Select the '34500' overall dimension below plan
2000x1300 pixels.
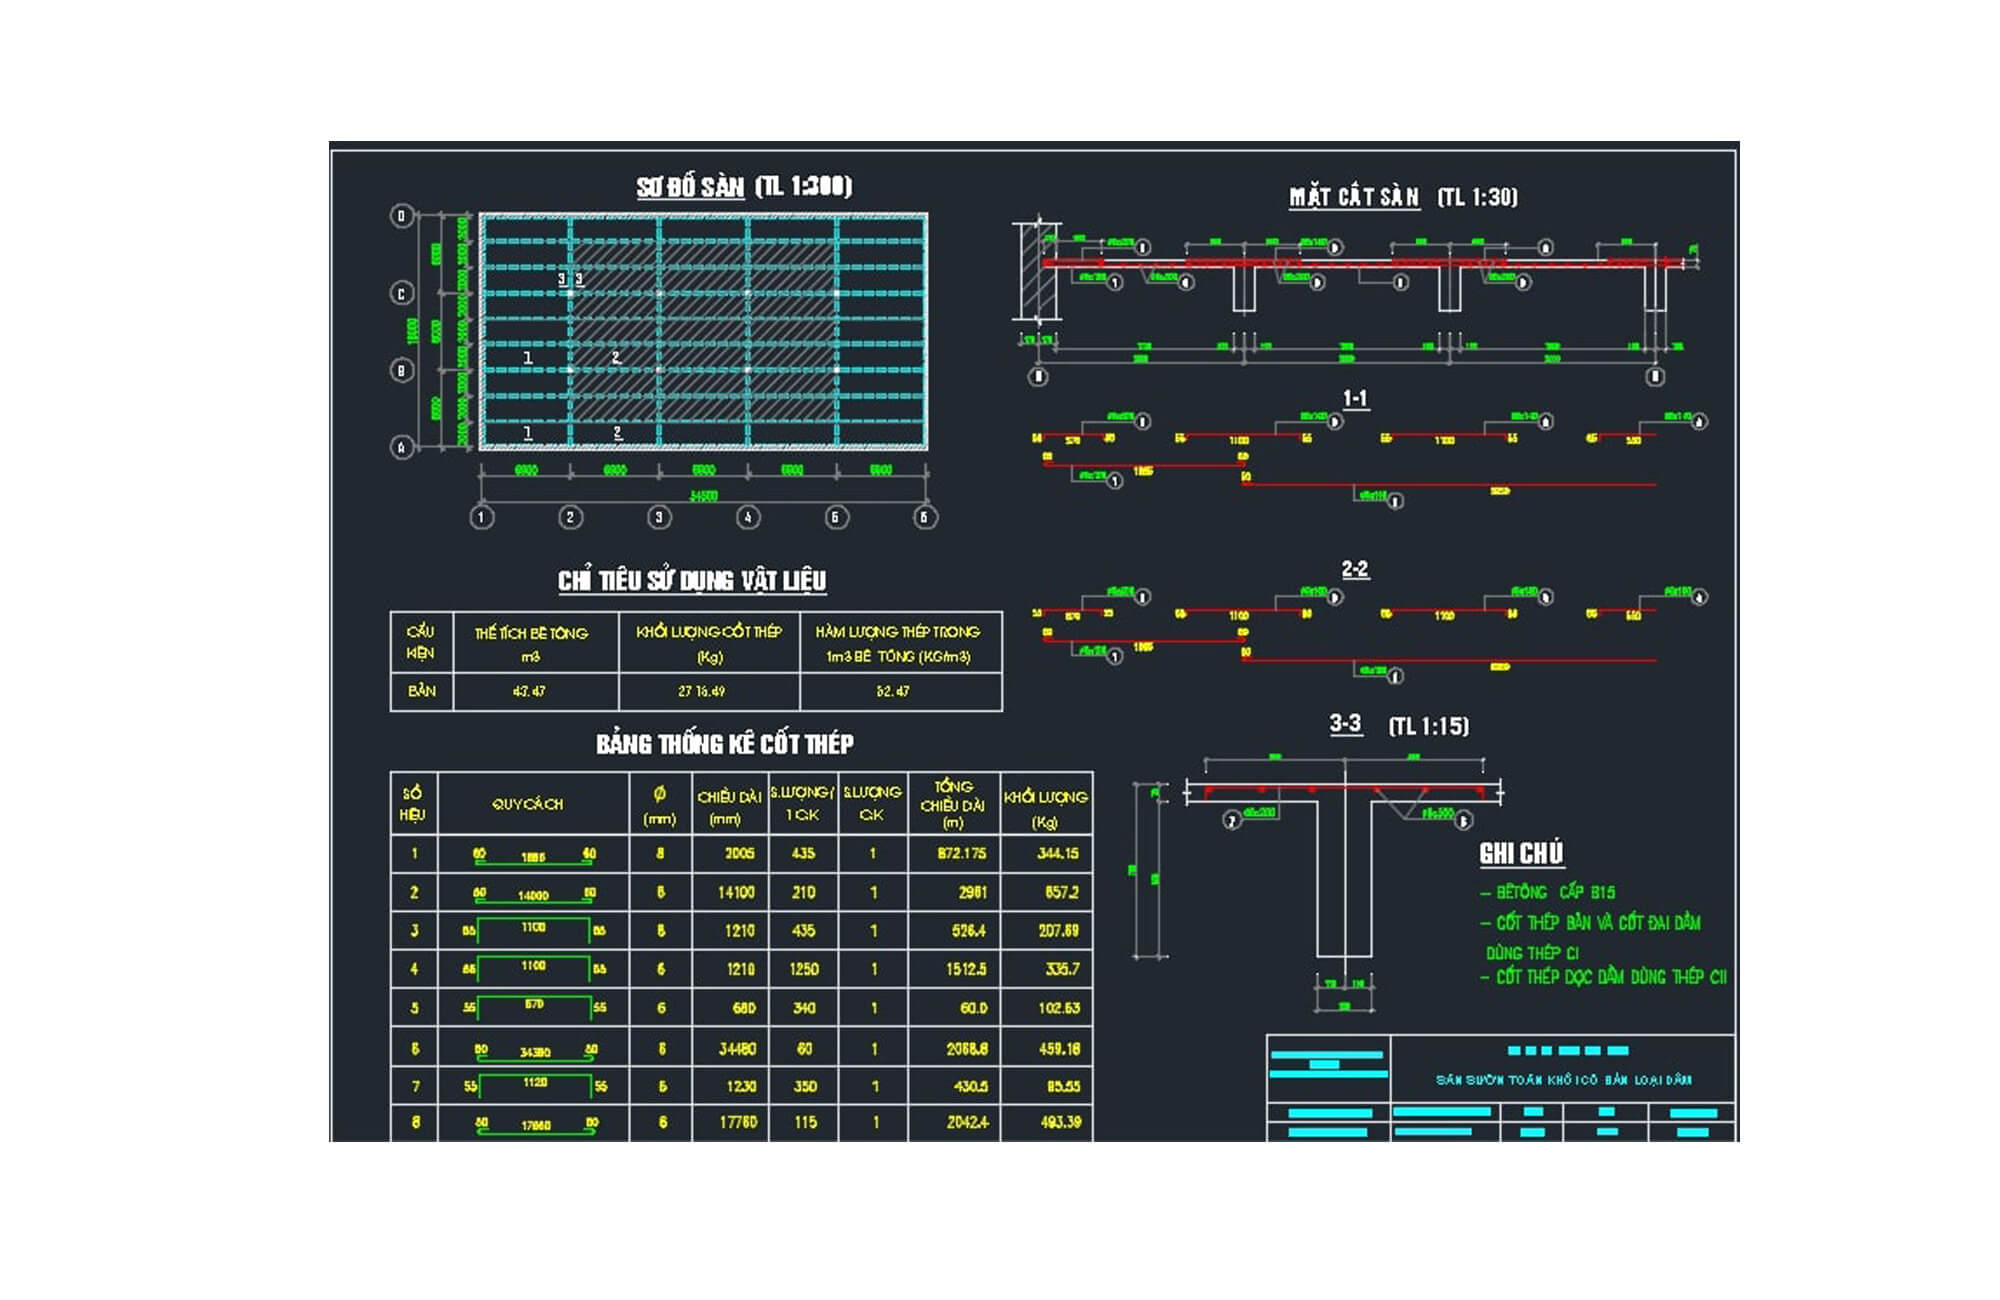pos(703,495)
